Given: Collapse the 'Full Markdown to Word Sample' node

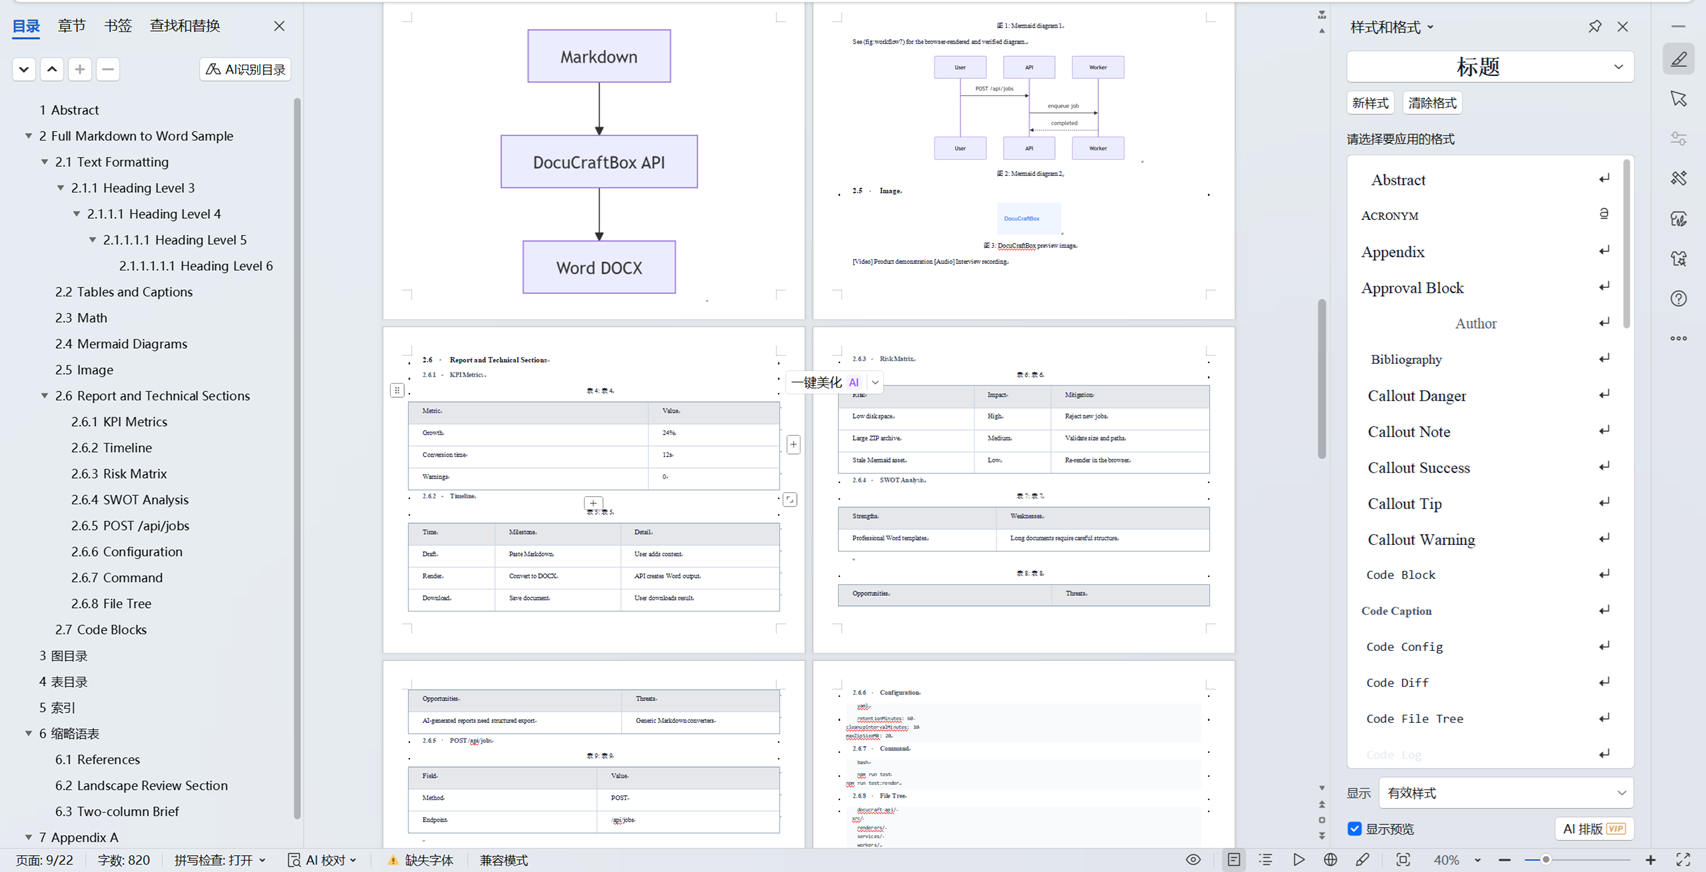Looking at the screenshot, I should click(29, 136).
